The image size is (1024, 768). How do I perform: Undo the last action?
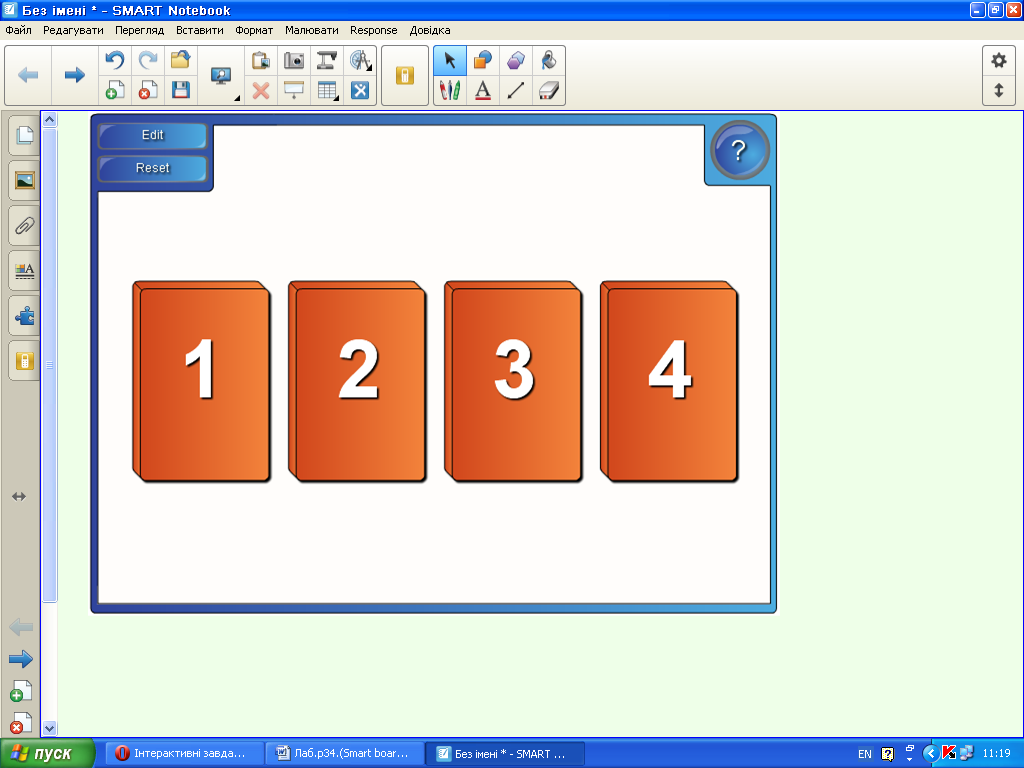[115, 60]
